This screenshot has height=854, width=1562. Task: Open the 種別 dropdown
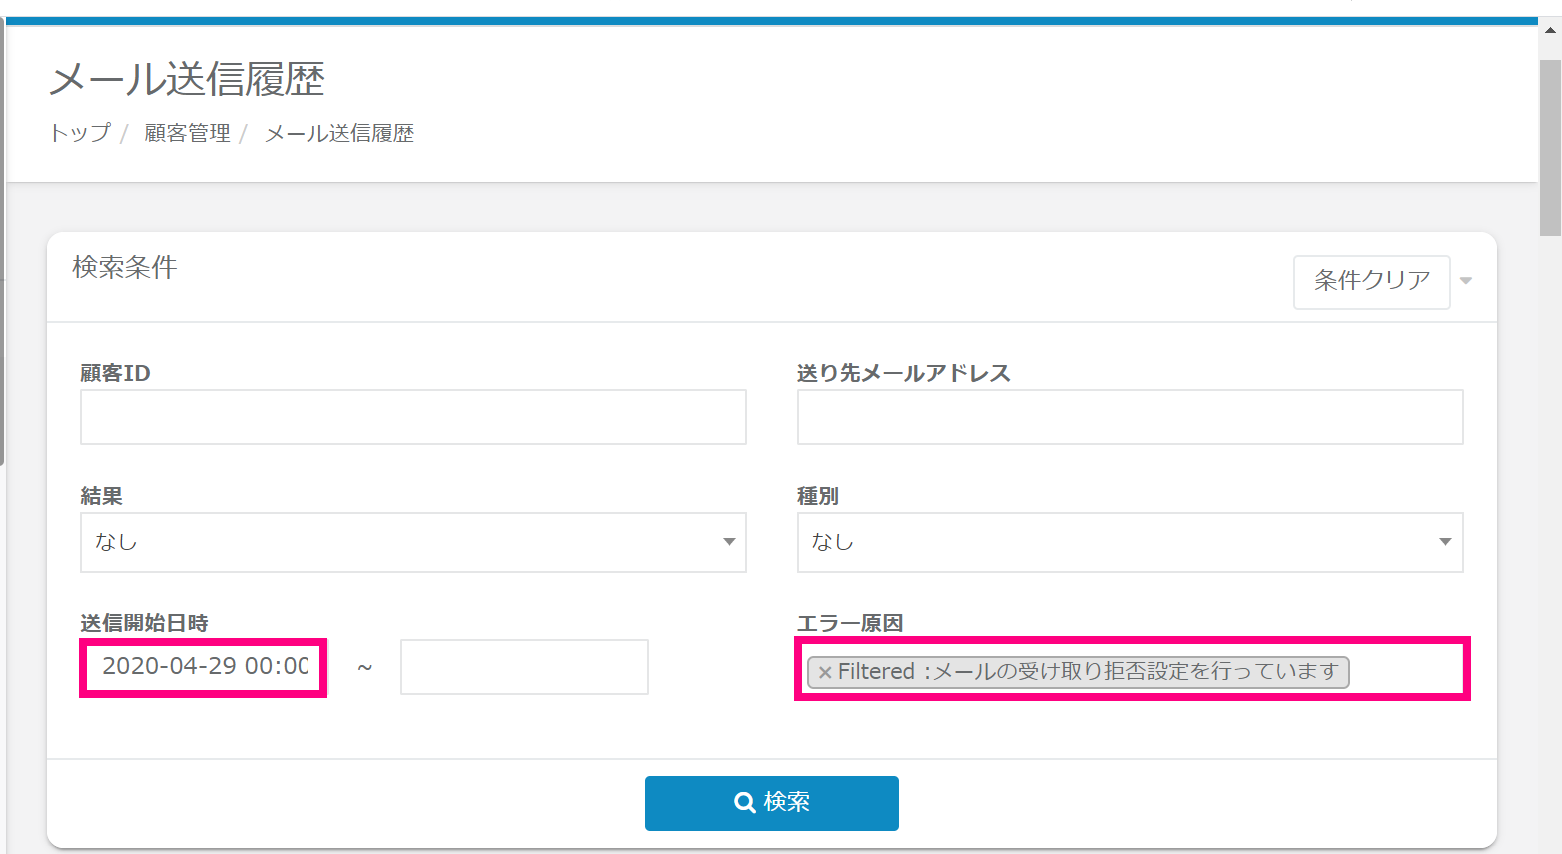click(1129, 542)
